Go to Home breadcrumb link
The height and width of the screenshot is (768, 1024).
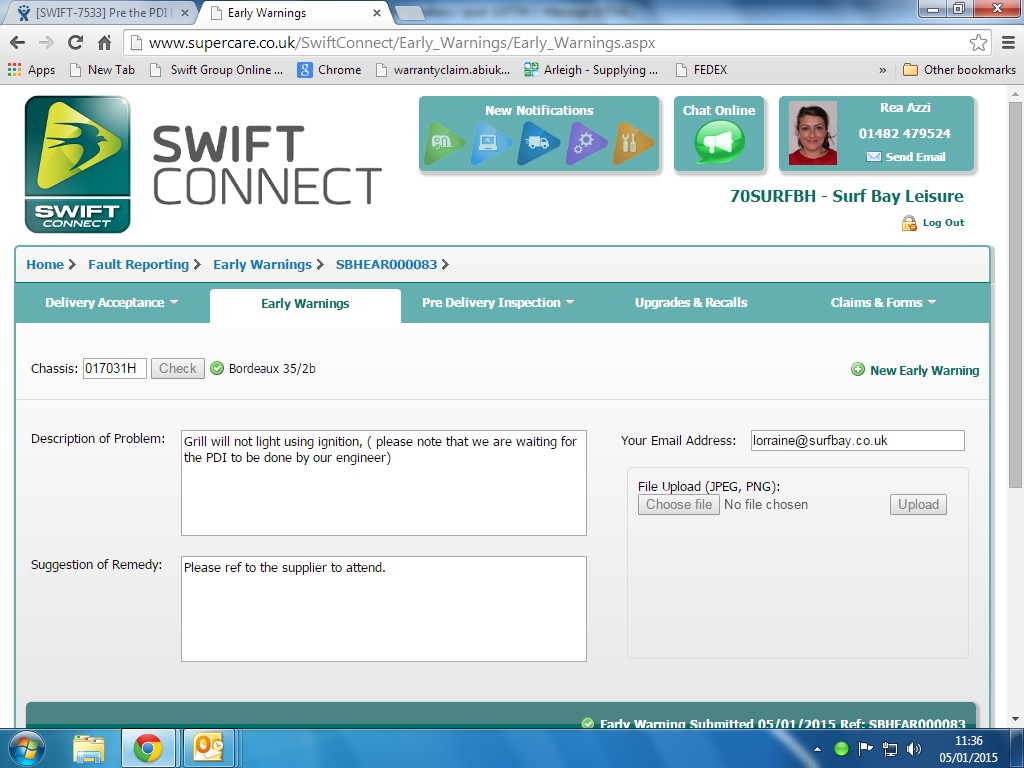pyautogui.click(x=45, y=264)
